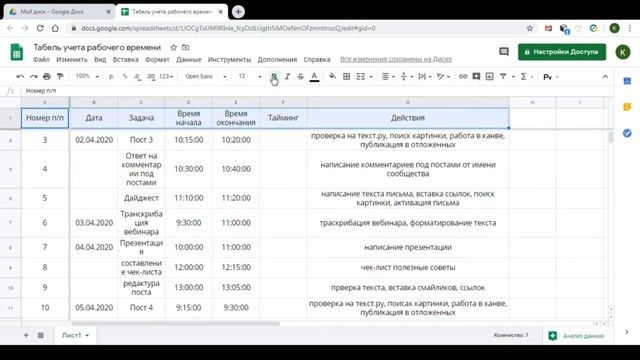Open zoom 100% dropdown
The image size is (640, 360).
(x=87, y=76)
